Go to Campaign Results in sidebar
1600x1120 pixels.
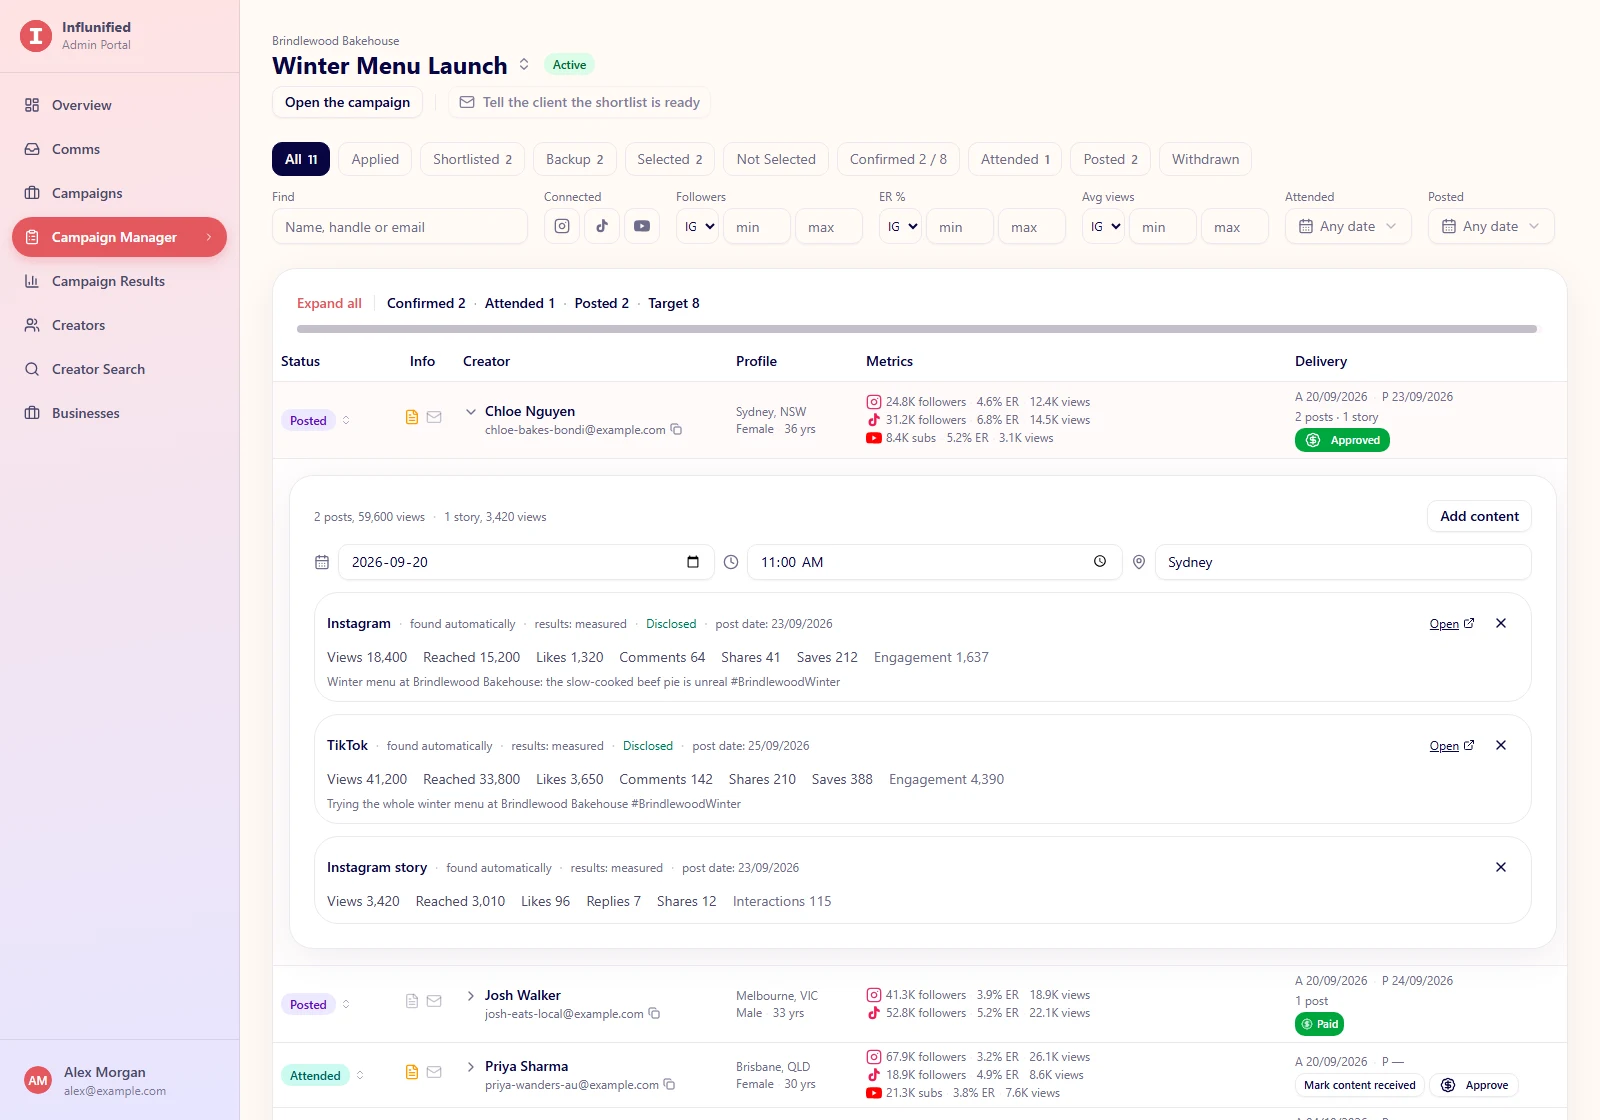pyautogui.click(x=108, y=281)
